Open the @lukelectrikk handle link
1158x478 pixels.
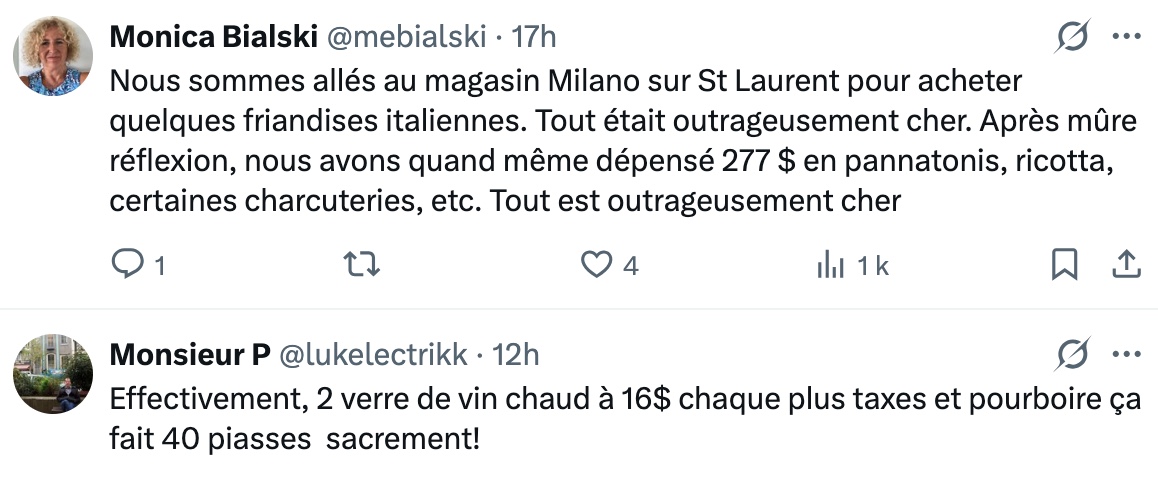[371, 354]
